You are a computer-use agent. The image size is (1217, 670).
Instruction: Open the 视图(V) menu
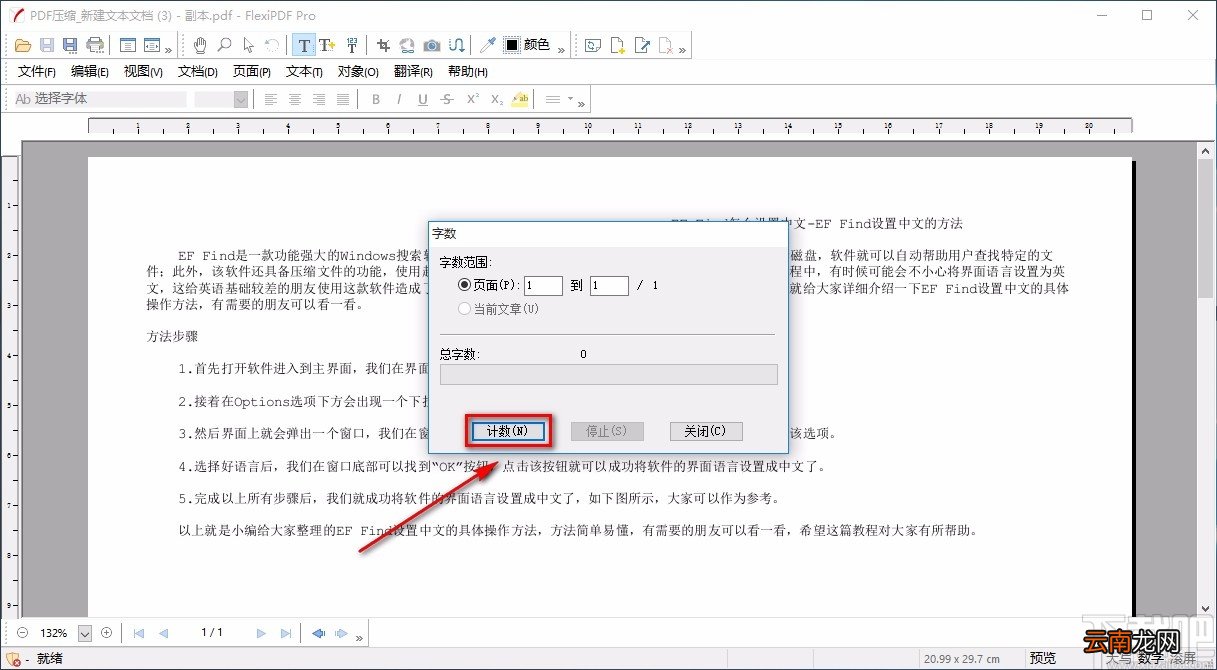[x=143, y=72]
